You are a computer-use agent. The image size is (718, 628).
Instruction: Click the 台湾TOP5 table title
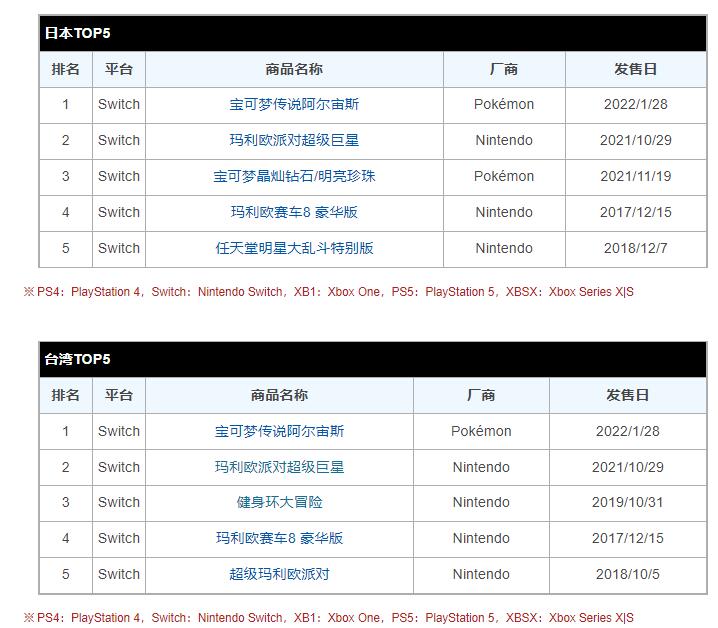(x=77, y=359)
